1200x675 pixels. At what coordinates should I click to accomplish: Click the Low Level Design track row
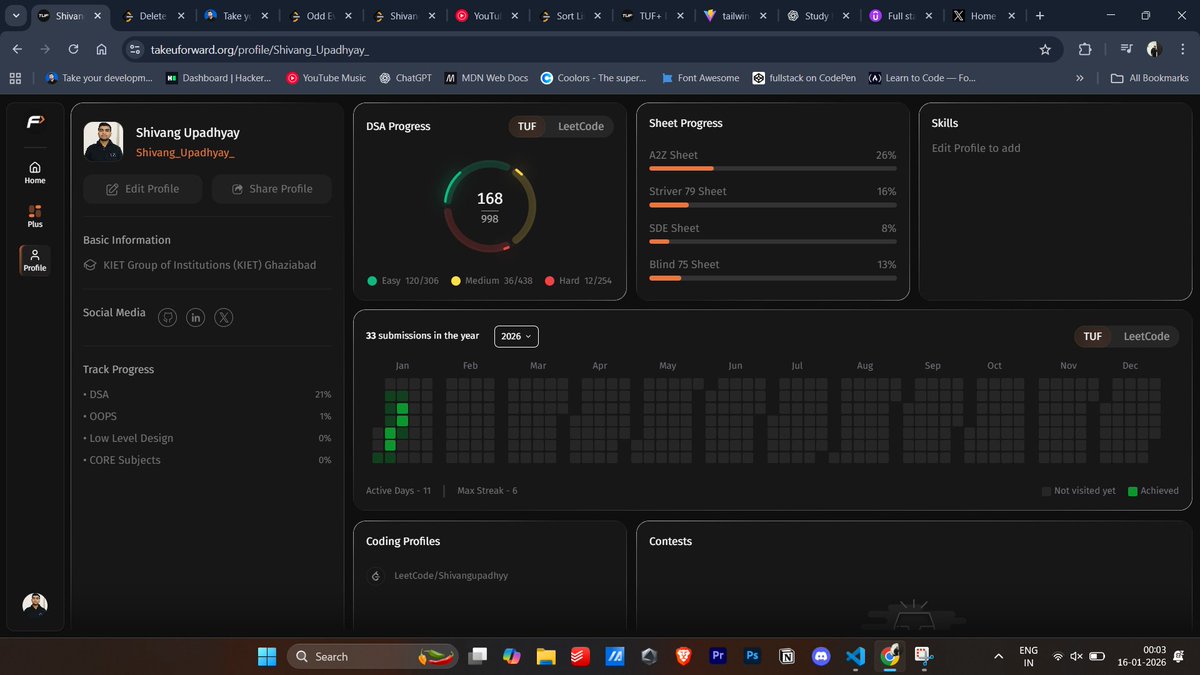point(207,438)
